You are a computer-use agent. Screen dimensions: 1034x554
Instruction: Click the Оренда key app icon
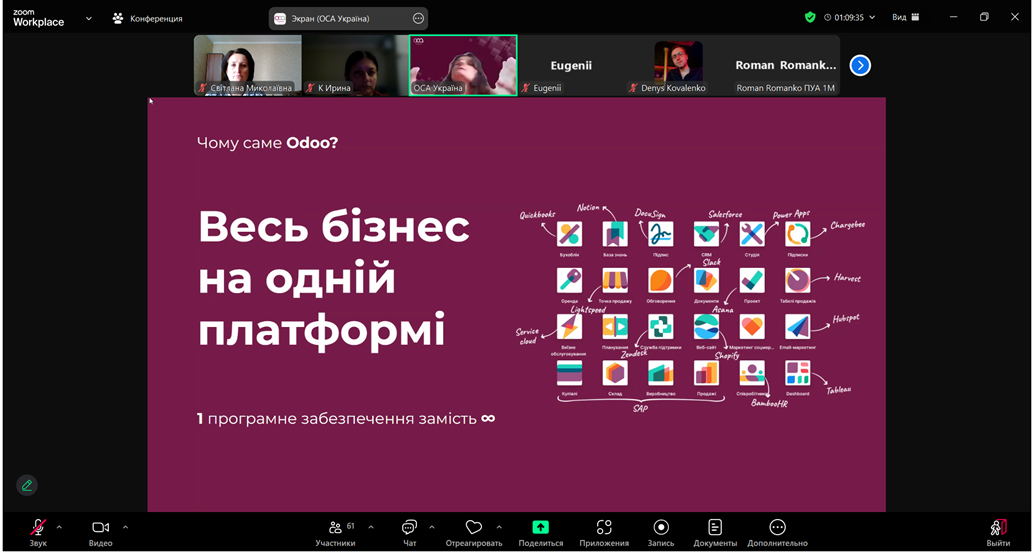(569, 280)
